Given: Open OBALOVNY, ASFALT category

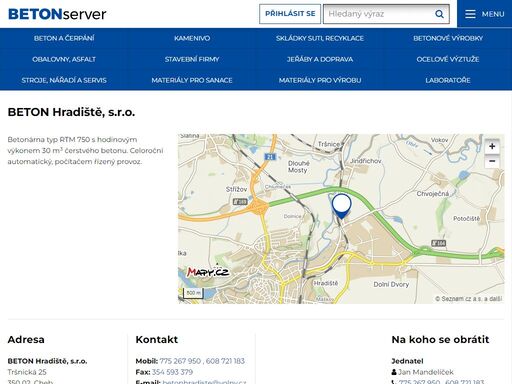Looking at the screenshot, I should (64, 59).
